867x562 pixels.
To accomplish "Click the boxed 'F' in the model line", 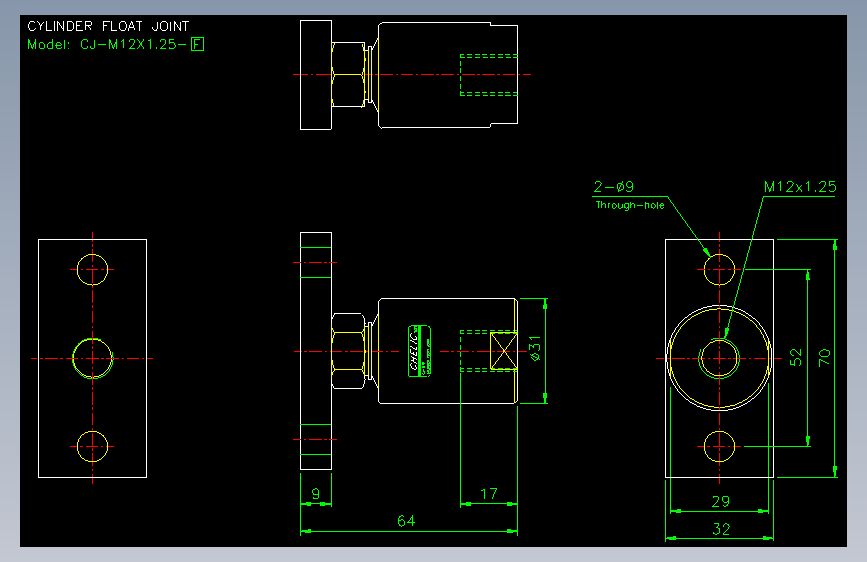I will [x=197, y=44].
